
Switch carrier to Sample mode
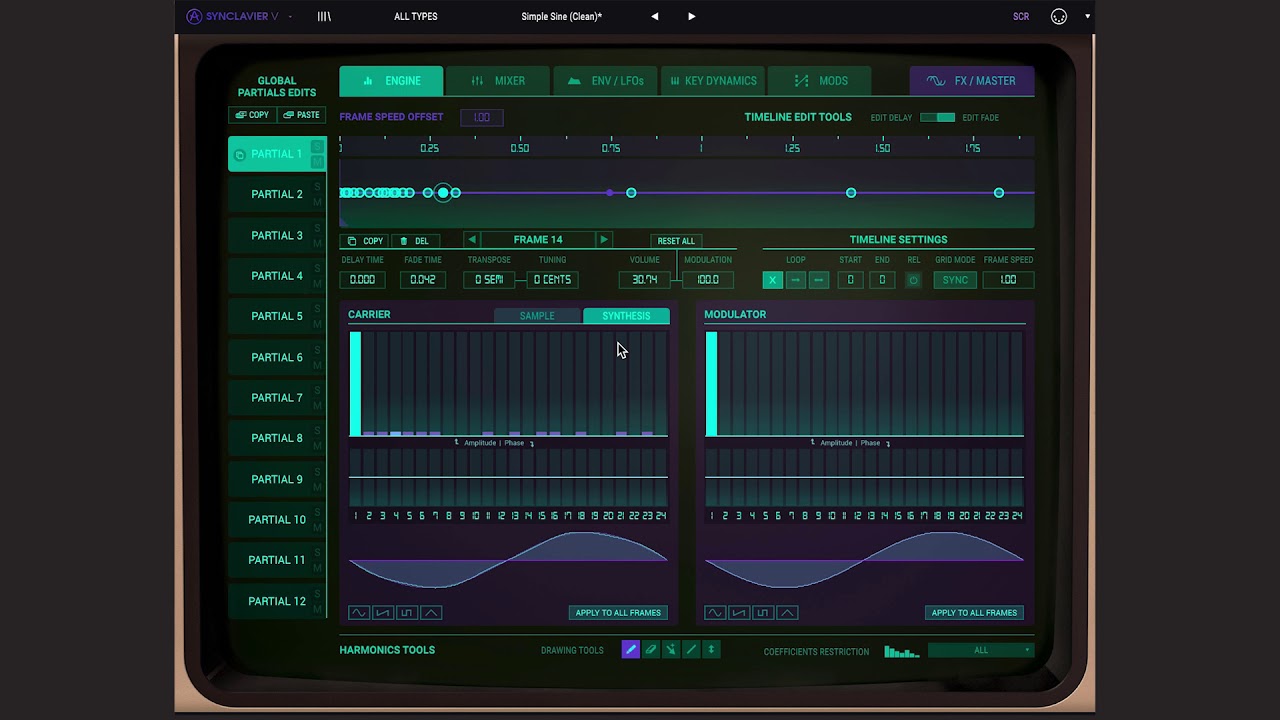click(x=537, y=316)
